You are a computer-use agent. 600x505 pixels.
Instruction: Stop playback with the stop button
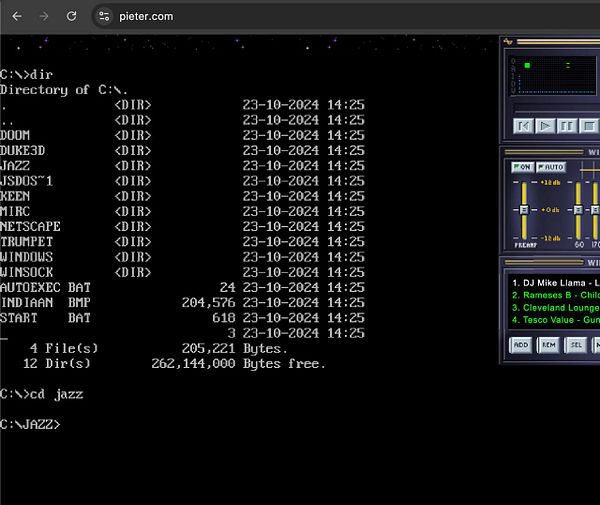(588, 125)
